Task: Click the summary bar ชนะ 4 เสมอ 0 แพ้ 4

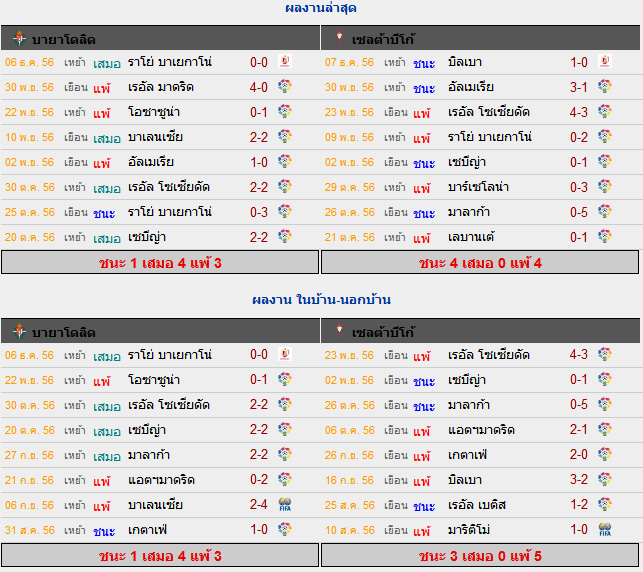Action: 480,262
